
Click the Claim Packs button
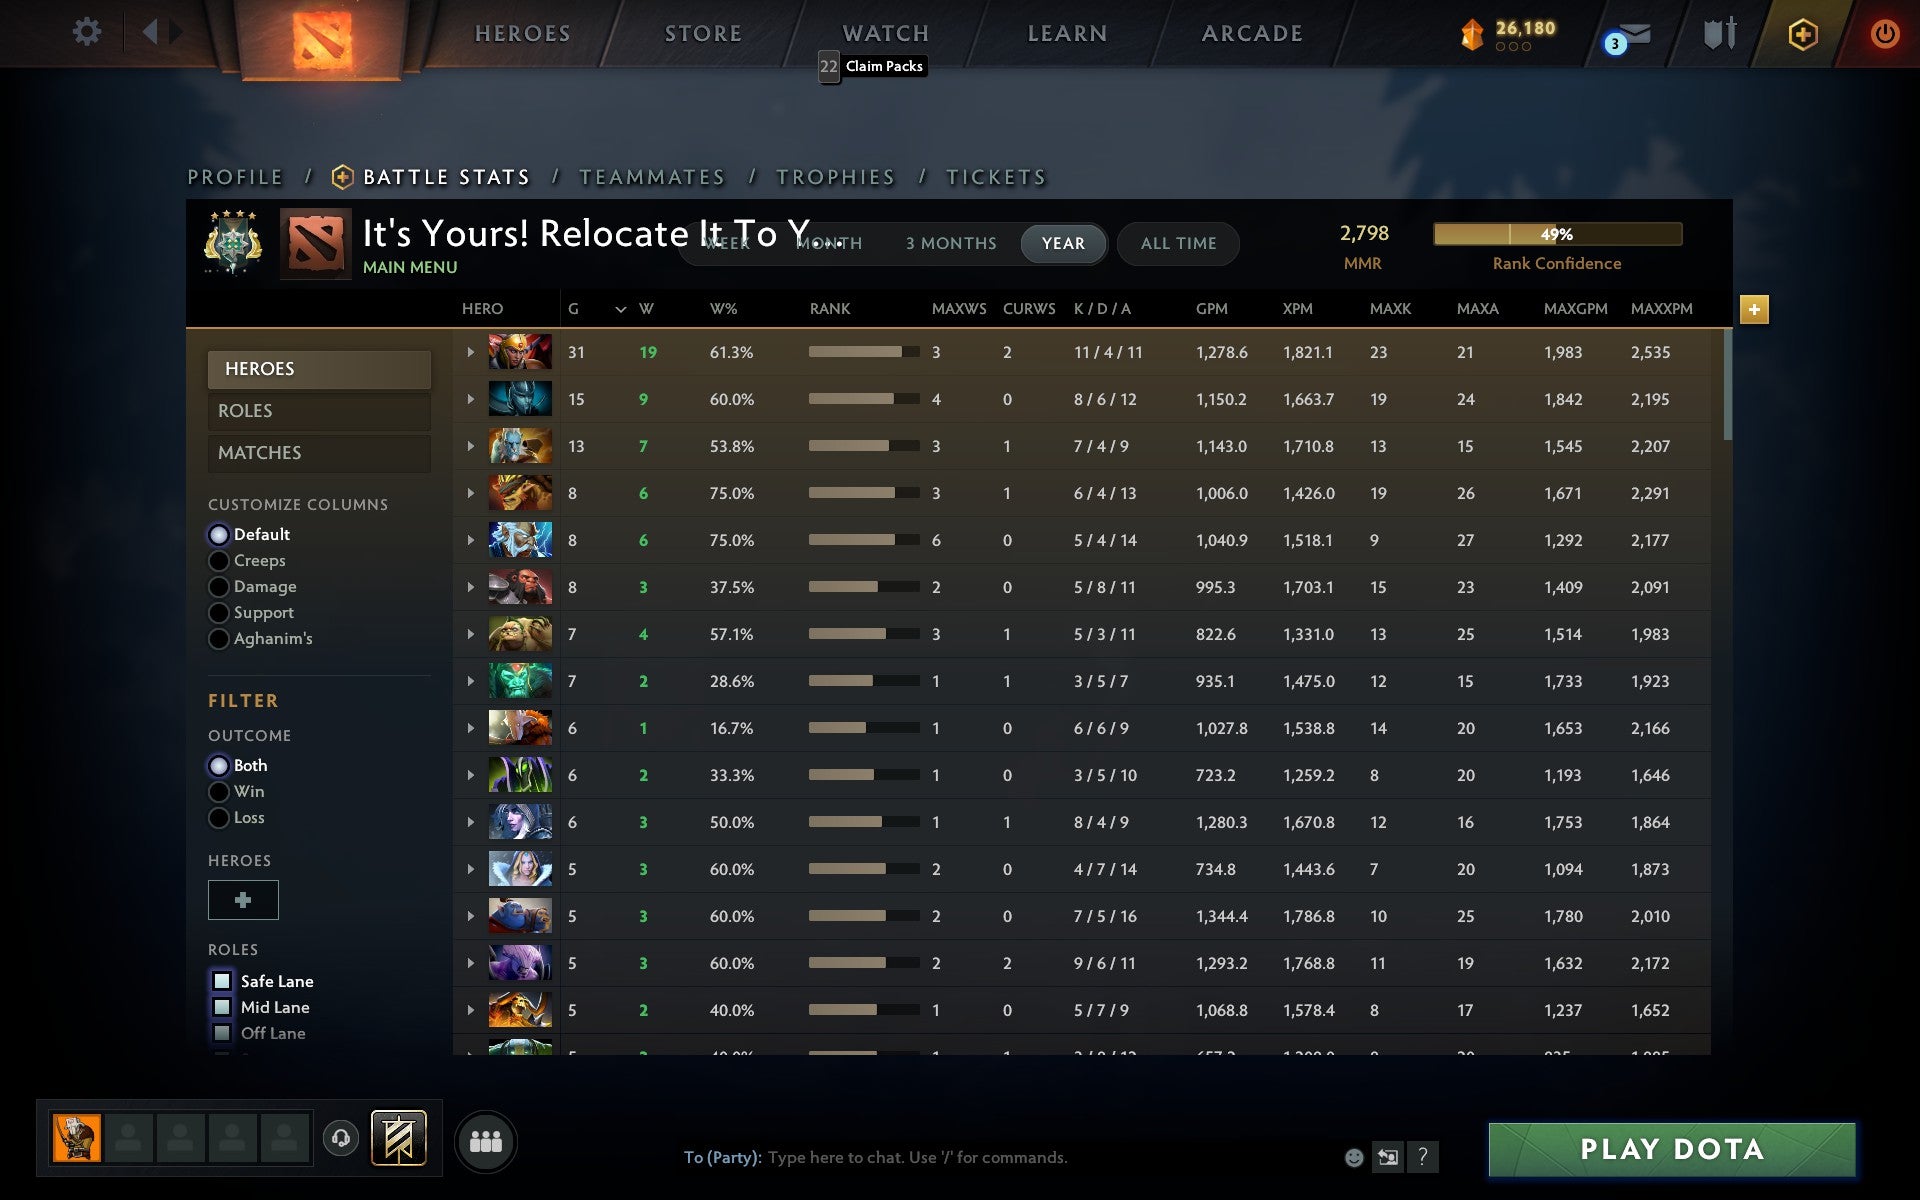[x=883, y=66]
